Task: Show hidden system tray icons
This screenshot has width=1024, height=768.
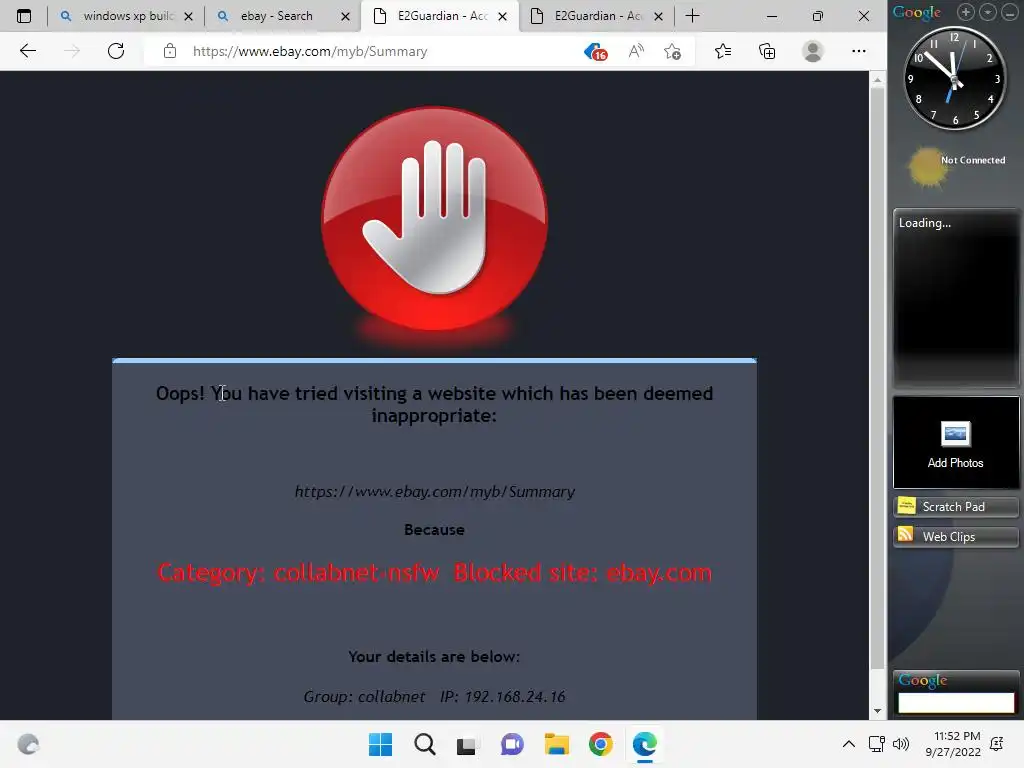Action: click(x=848, y=744)
